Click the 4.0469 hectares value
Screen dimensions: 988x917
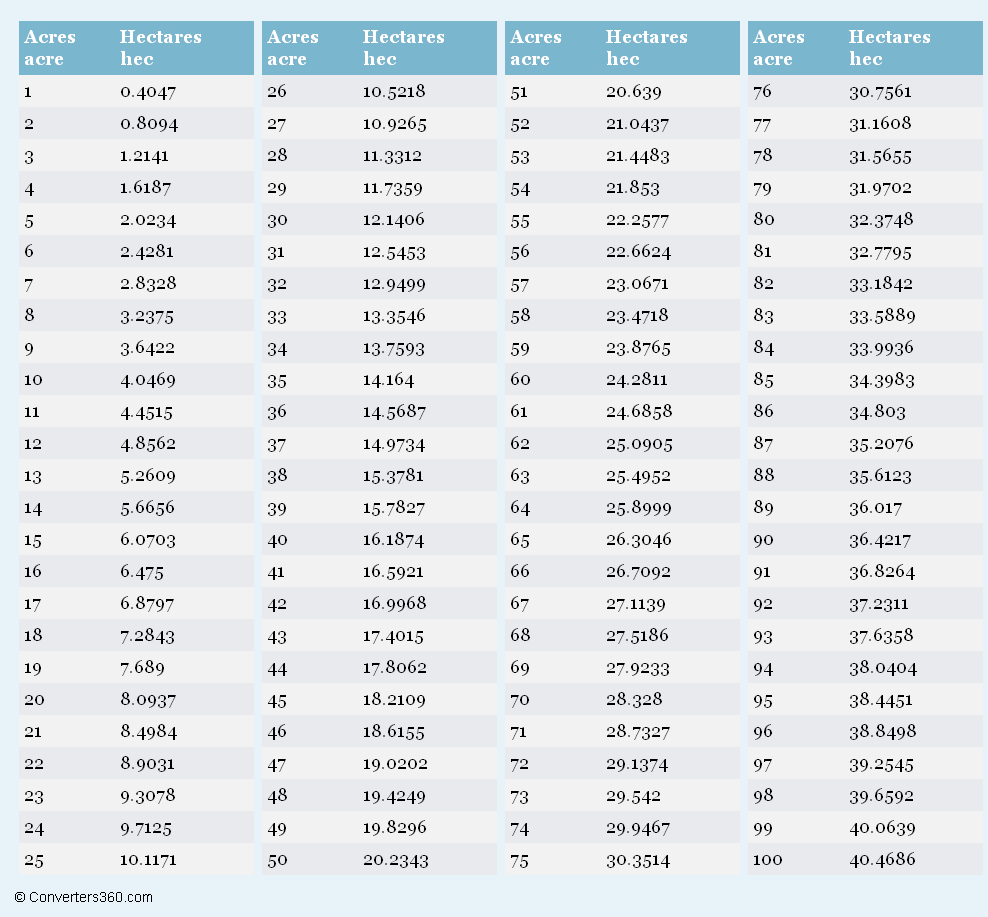tap(148, 380)
